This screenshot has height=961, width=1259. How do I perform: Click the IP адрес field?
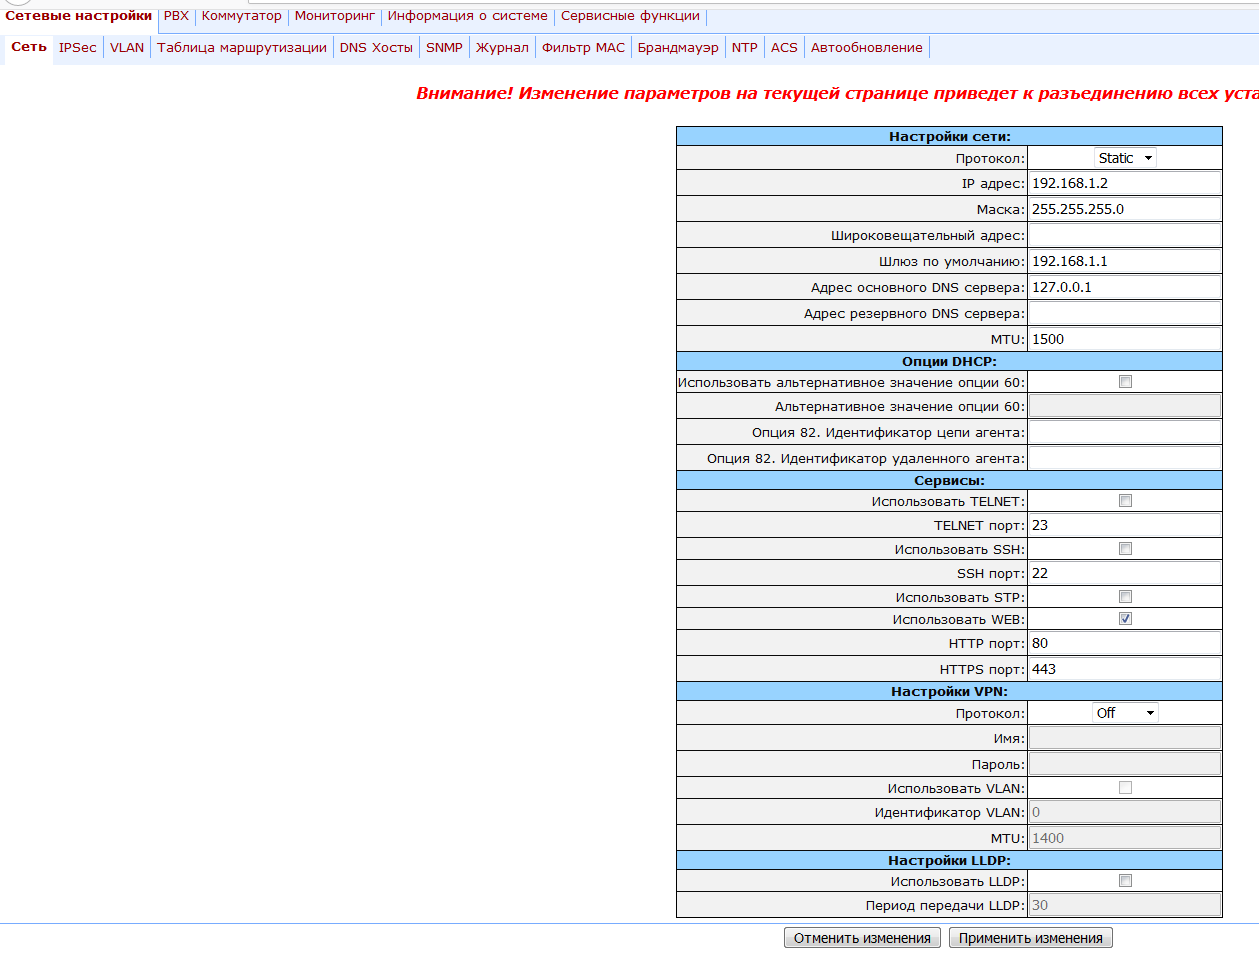coord(1125,183)
